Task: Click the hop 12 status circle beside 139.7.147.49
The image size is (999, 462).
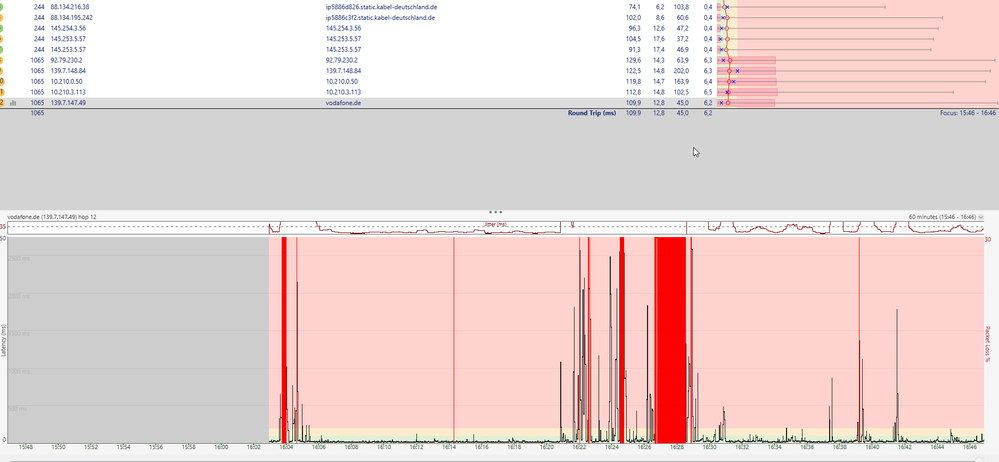Action: [x=1, y=103]
